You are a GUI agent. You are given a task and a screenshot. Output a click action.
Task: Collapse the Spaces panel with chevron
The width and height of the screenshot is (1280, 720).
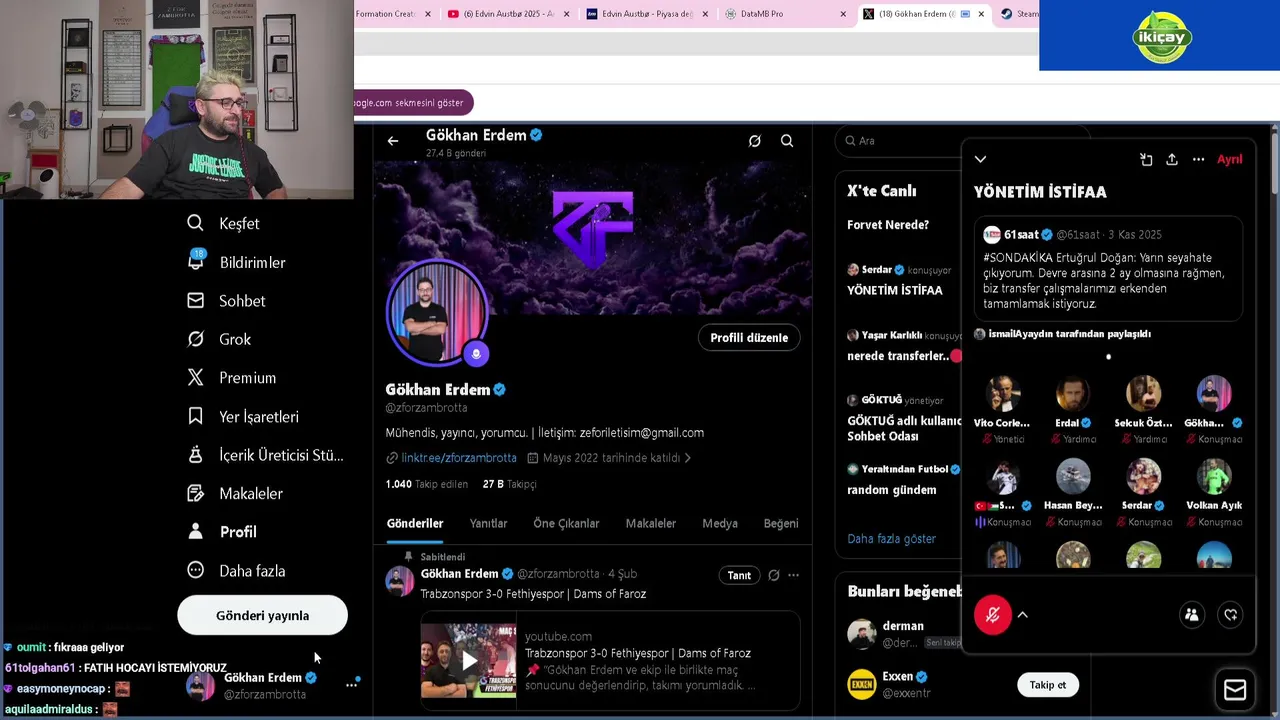[x=980, y=159]
